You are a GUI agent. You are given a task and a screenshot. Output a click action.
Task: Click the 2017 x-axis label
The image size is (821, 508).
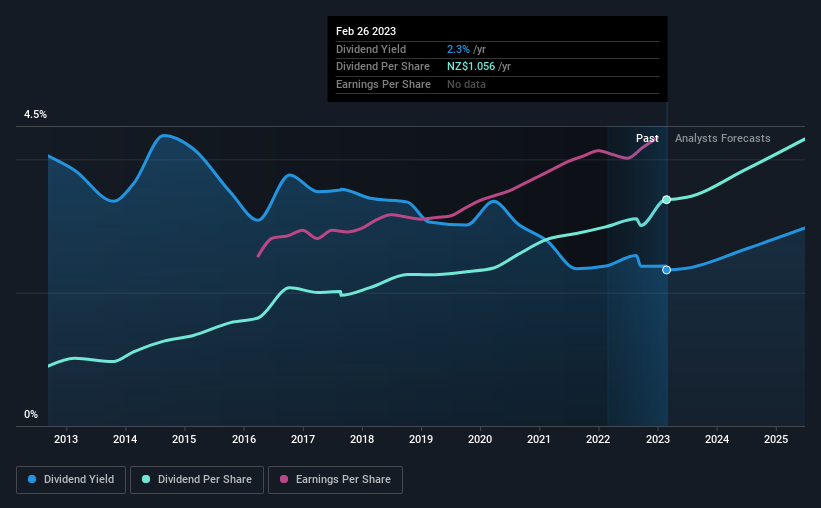[303, 439]
